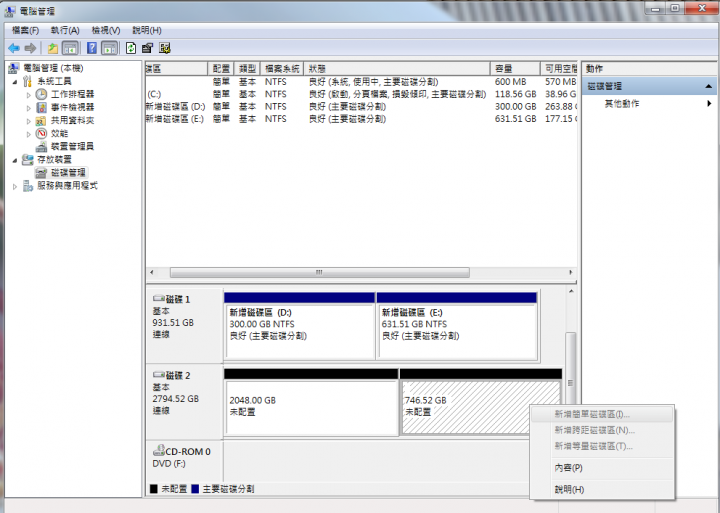The width and height of the screenshot is (720, 513).
Task: Click the horizontal scrollbar thumb in volume list
Action: (320, 272)
